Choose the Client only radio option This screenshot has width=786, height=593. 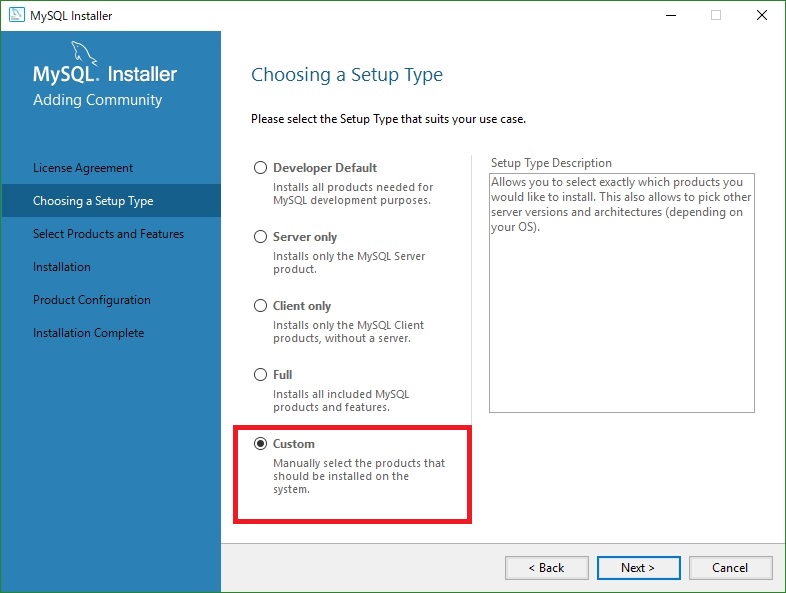(x=260, y=306)
